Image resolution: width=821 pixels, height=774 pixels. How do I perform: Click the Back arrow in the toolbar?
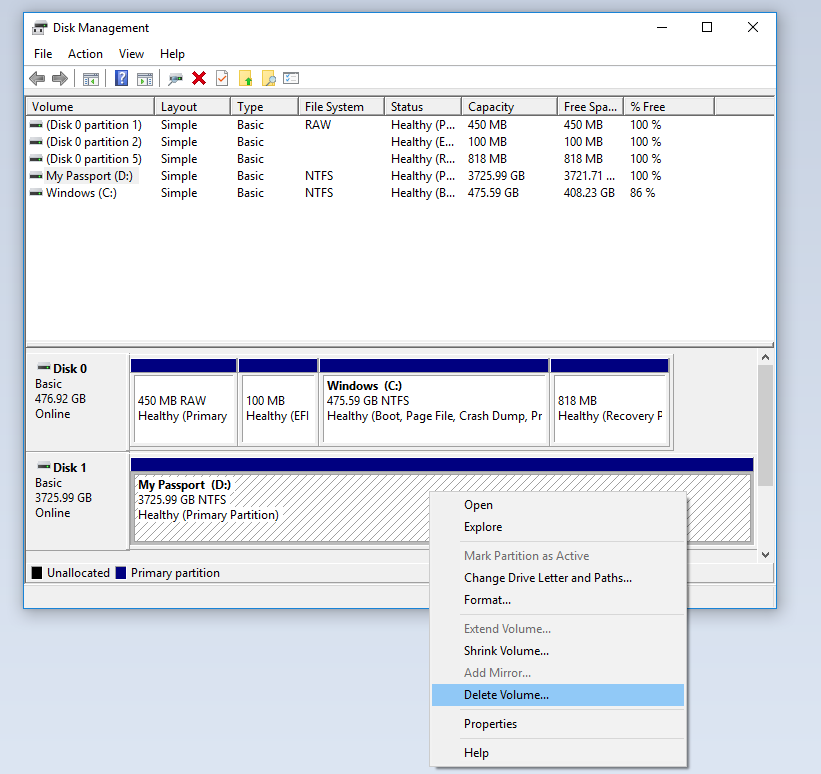click(x=37, y=79)
